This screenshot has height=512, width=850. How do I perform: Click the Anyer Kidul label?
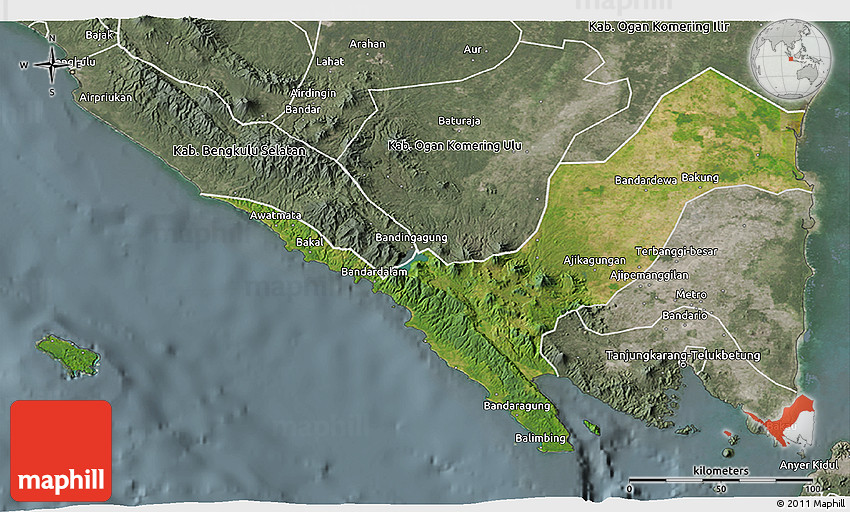point(807,467)
